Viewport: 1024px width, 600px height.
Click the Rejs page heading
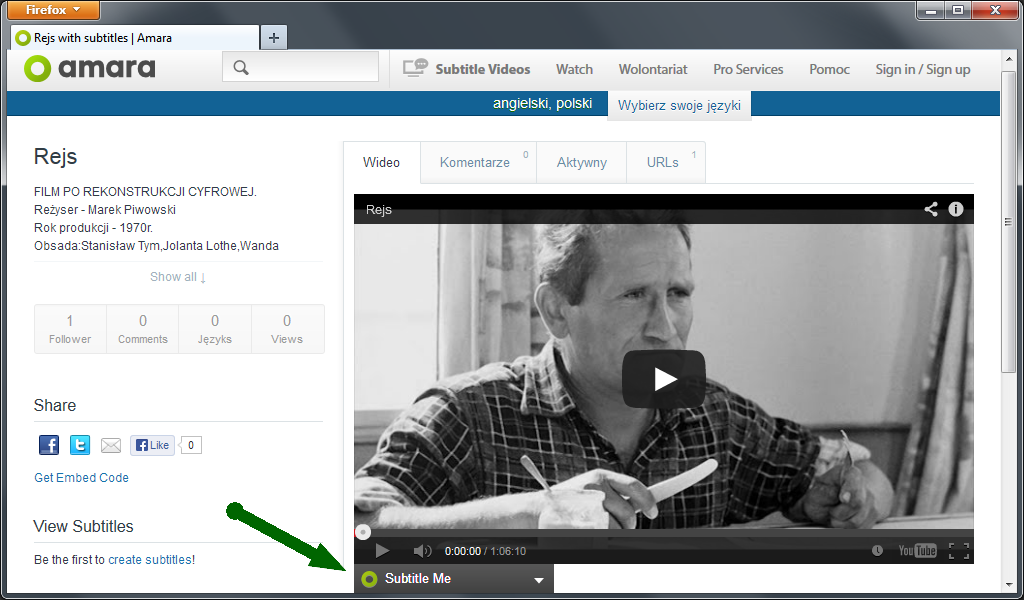point(55,157)
